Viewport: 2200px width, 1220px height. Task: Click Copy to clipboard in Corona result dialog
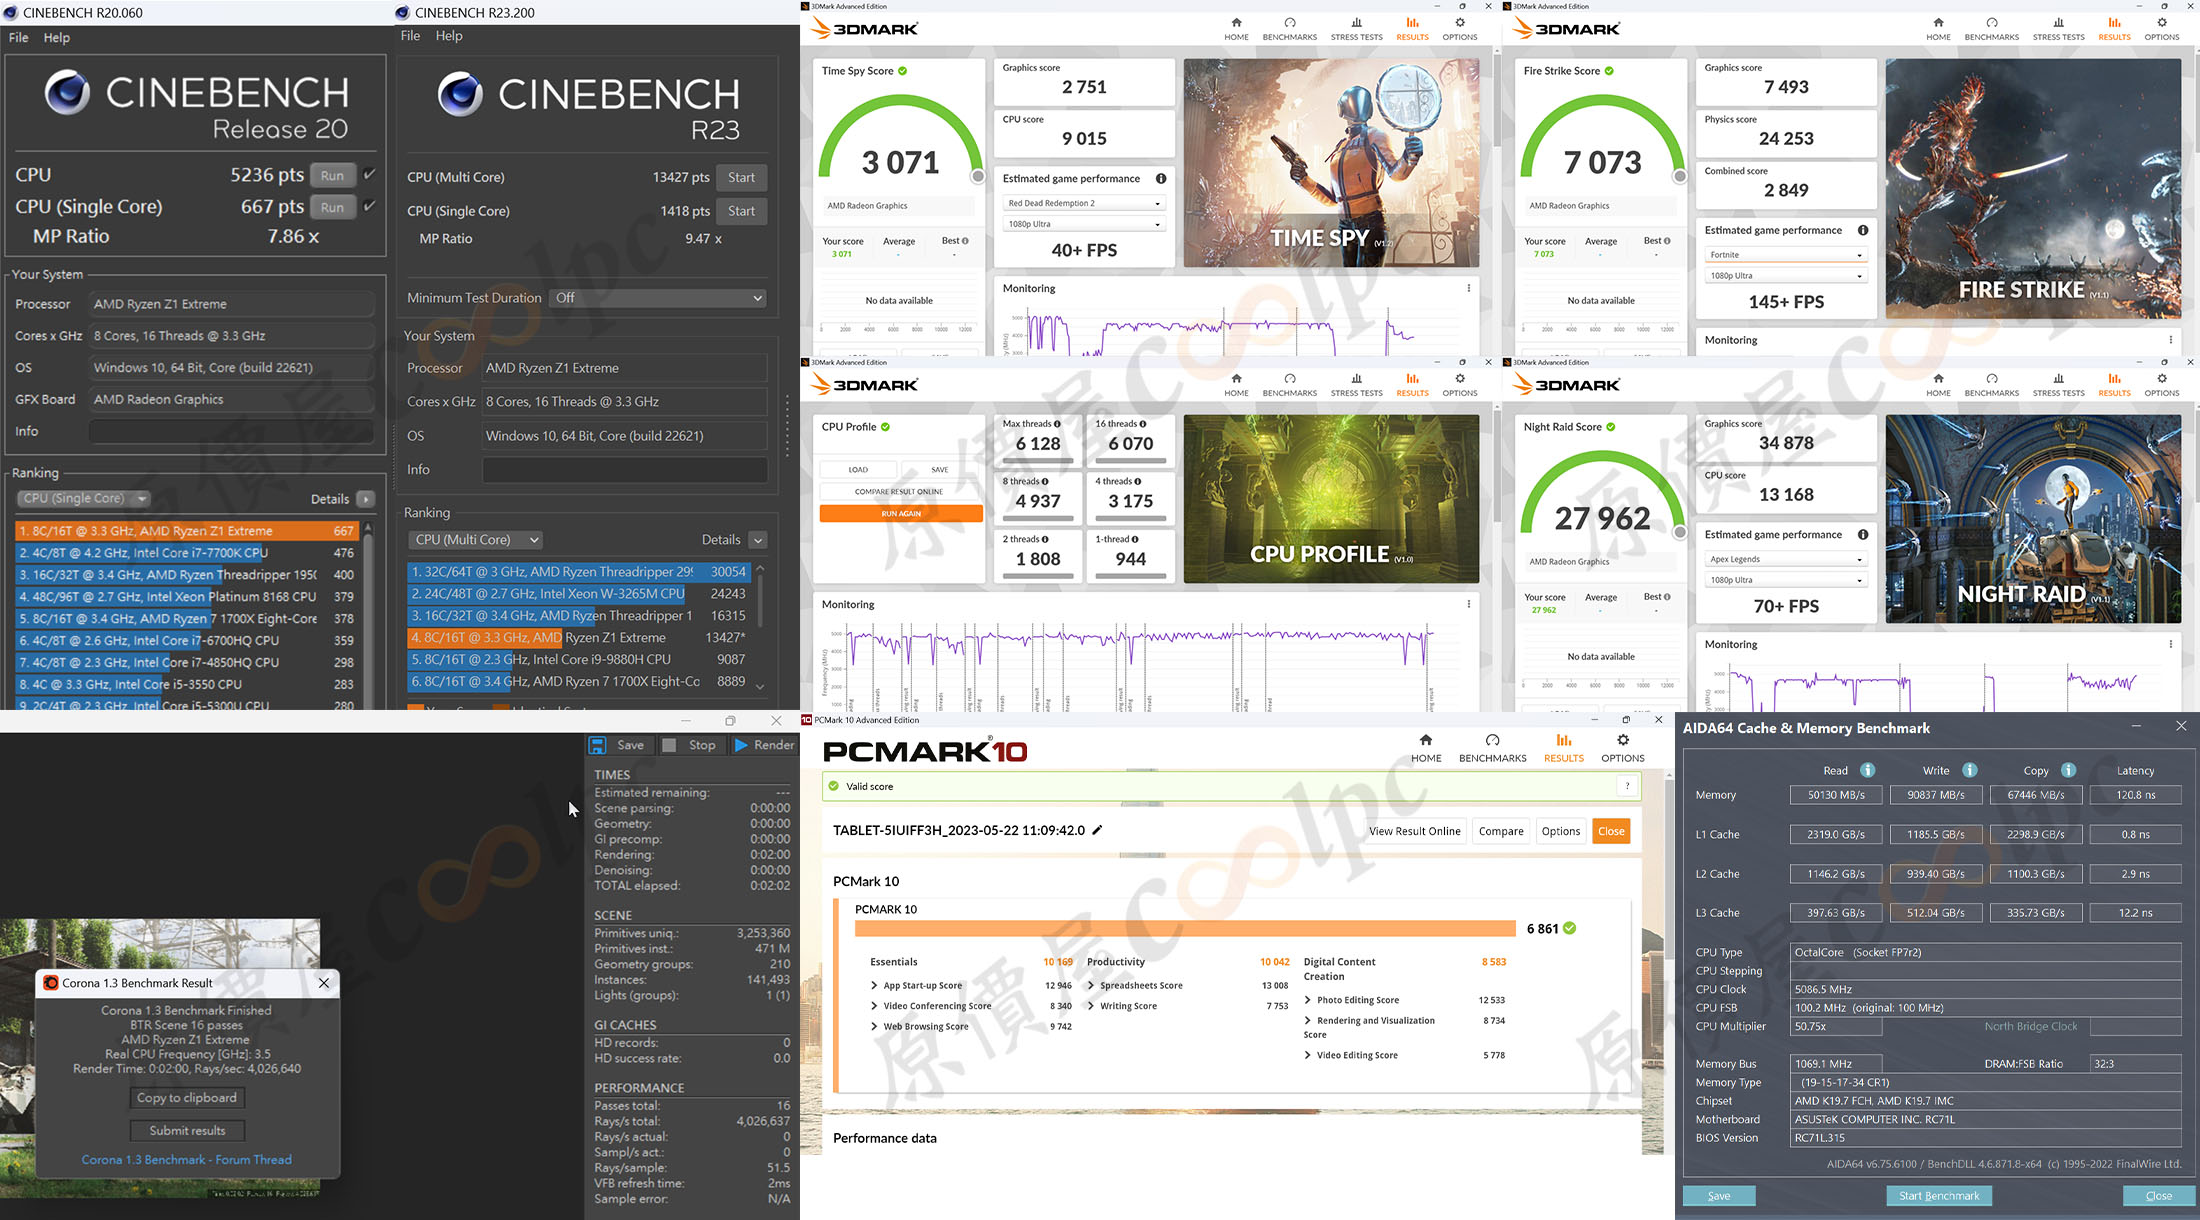(x=187, y=1098)
